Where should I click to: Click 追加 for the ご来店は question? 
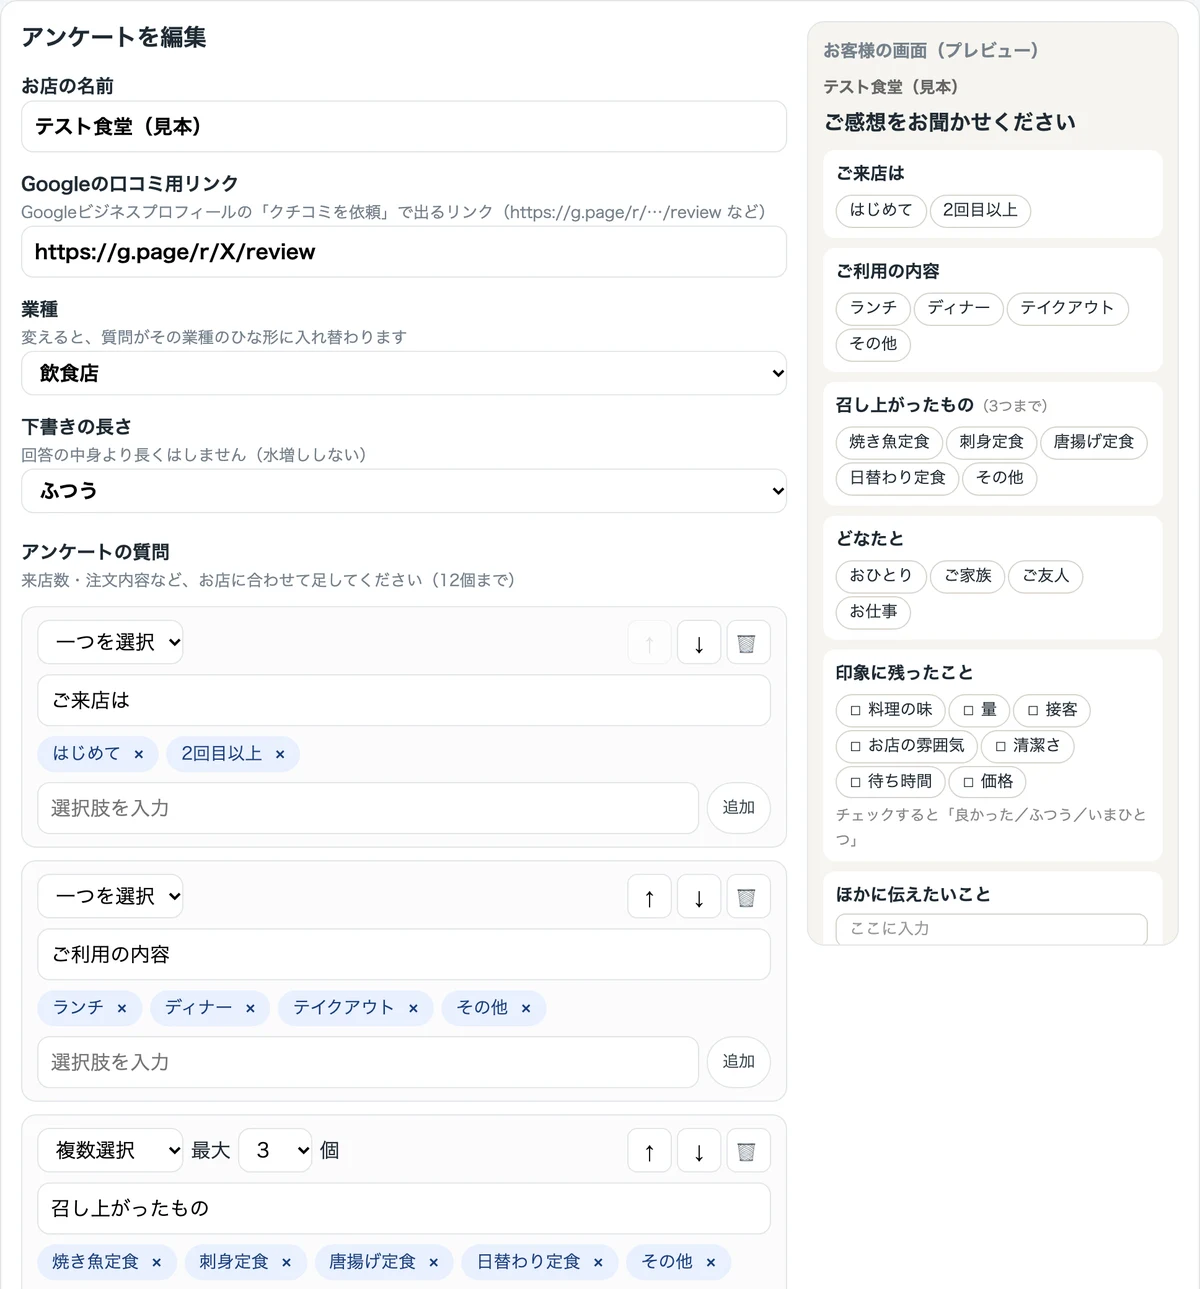click(739, 808)
